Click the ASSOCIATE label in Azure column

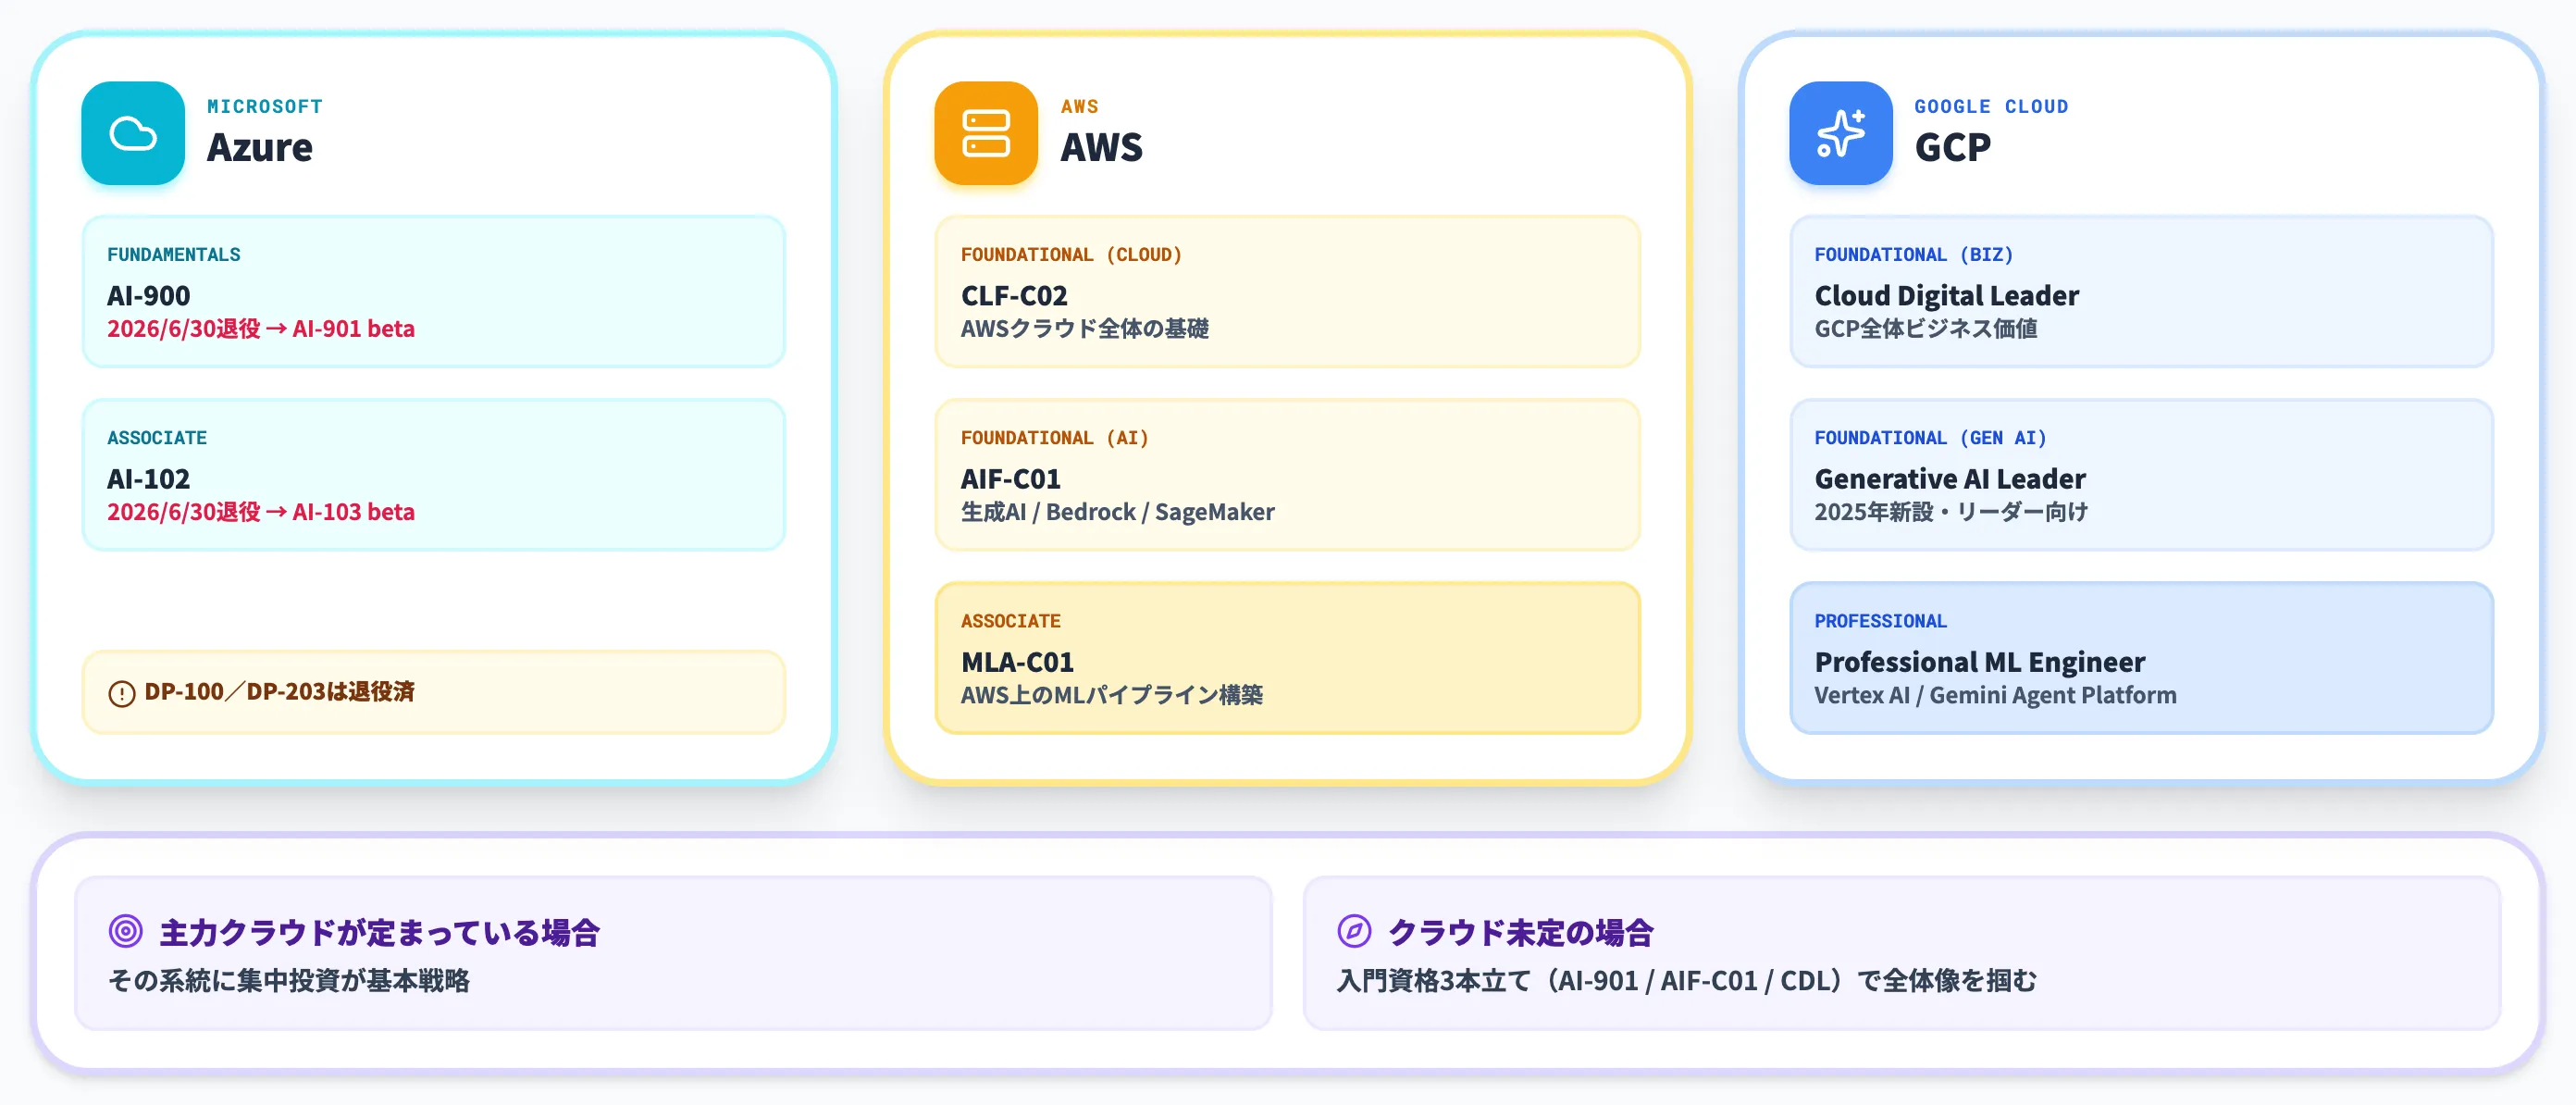click(157, 437)
